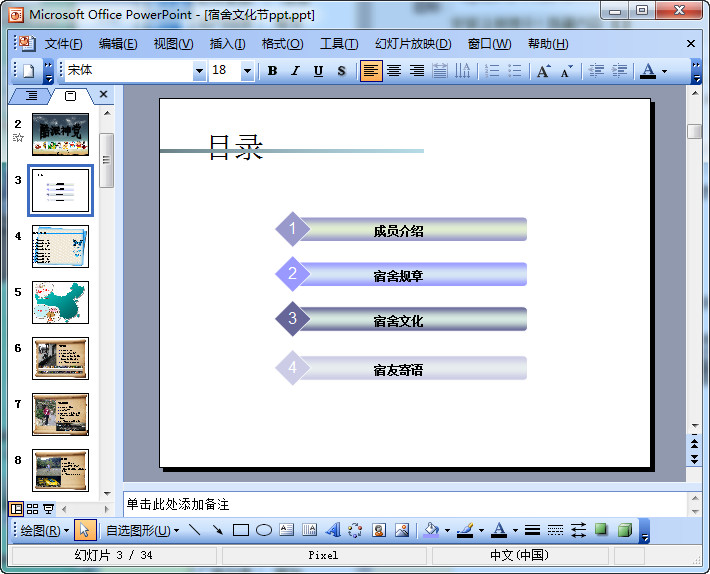Align text to the left
710x574 pixels.
[x=371, y=71]
